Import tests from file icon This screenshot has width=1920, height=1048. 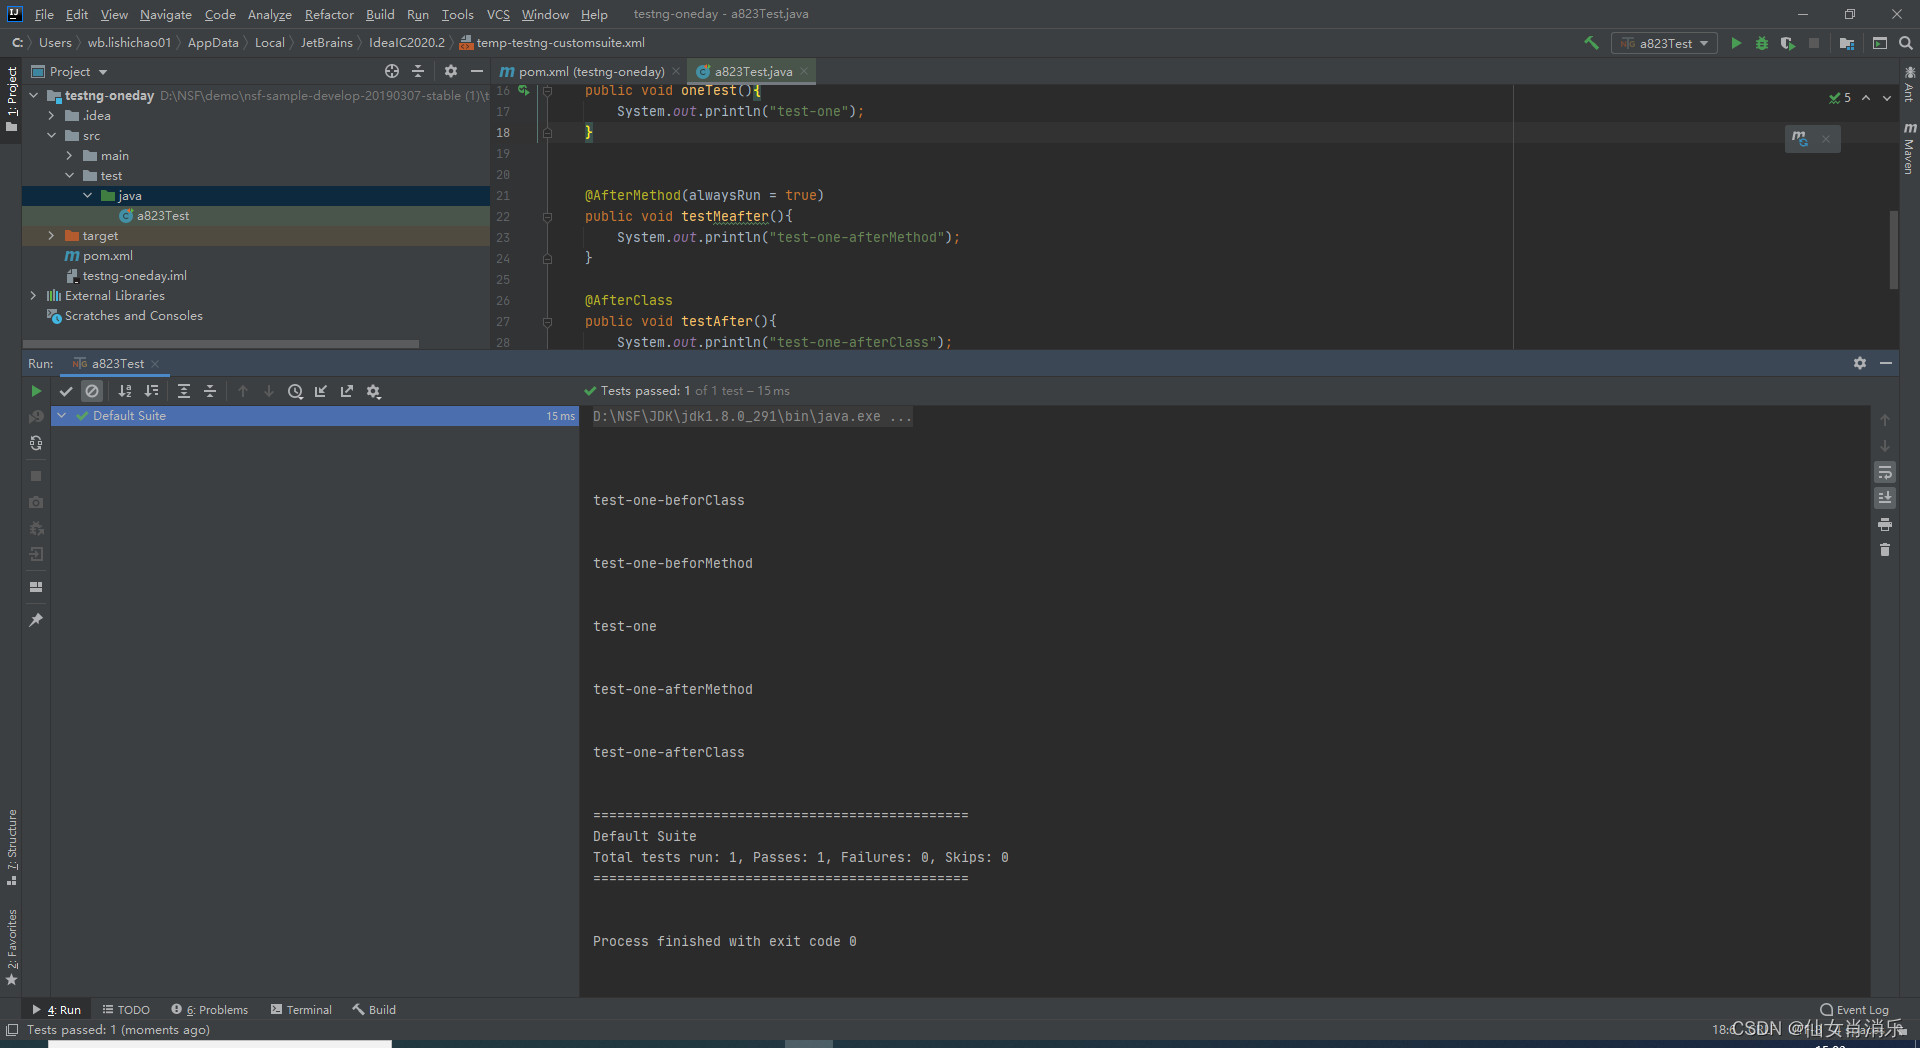(321, 391)
